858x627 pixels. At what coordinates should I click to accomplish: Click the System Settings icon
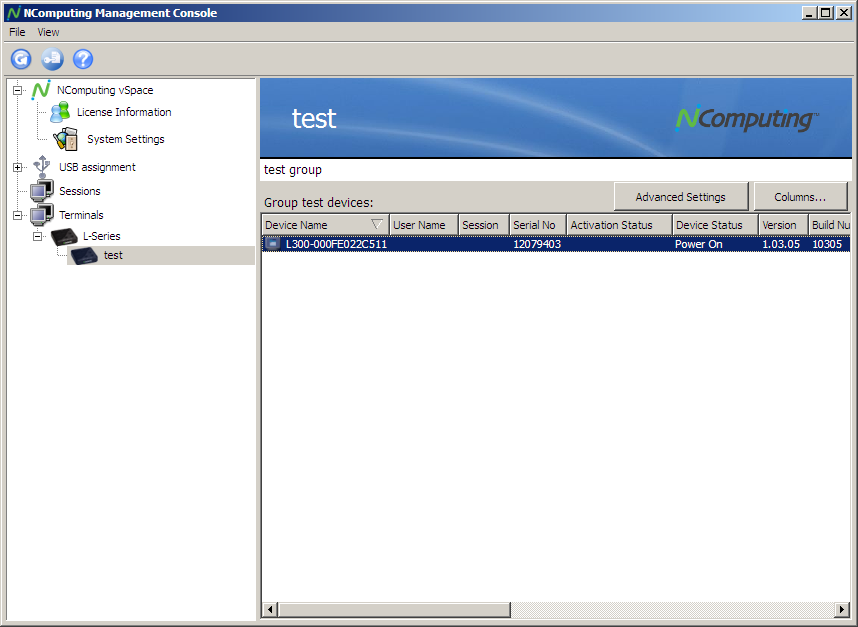click(66, 139)
